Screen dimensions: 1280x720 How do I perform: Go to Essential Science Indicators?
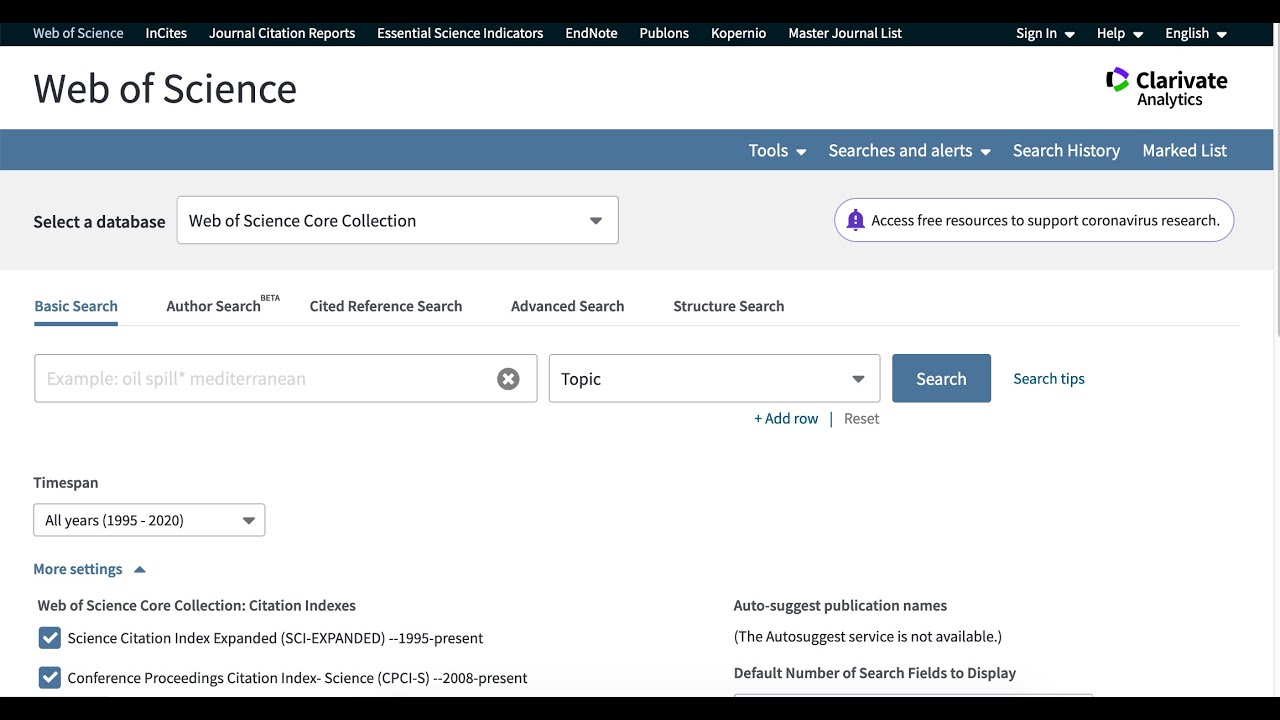click(x=460, y=33)
